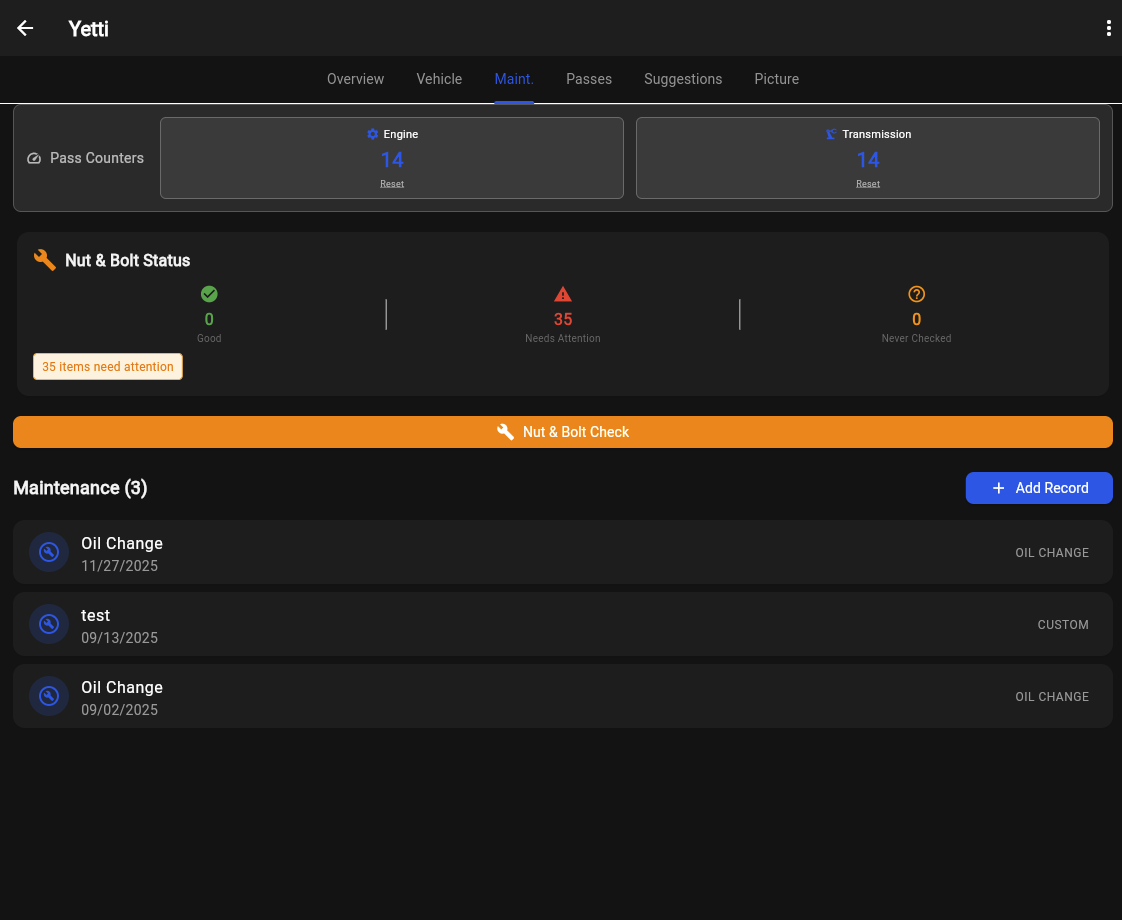This screenshot has height=920, width=1122.
Task: Start the Nut & Bolt Check
Action: (x=563, y=432)
